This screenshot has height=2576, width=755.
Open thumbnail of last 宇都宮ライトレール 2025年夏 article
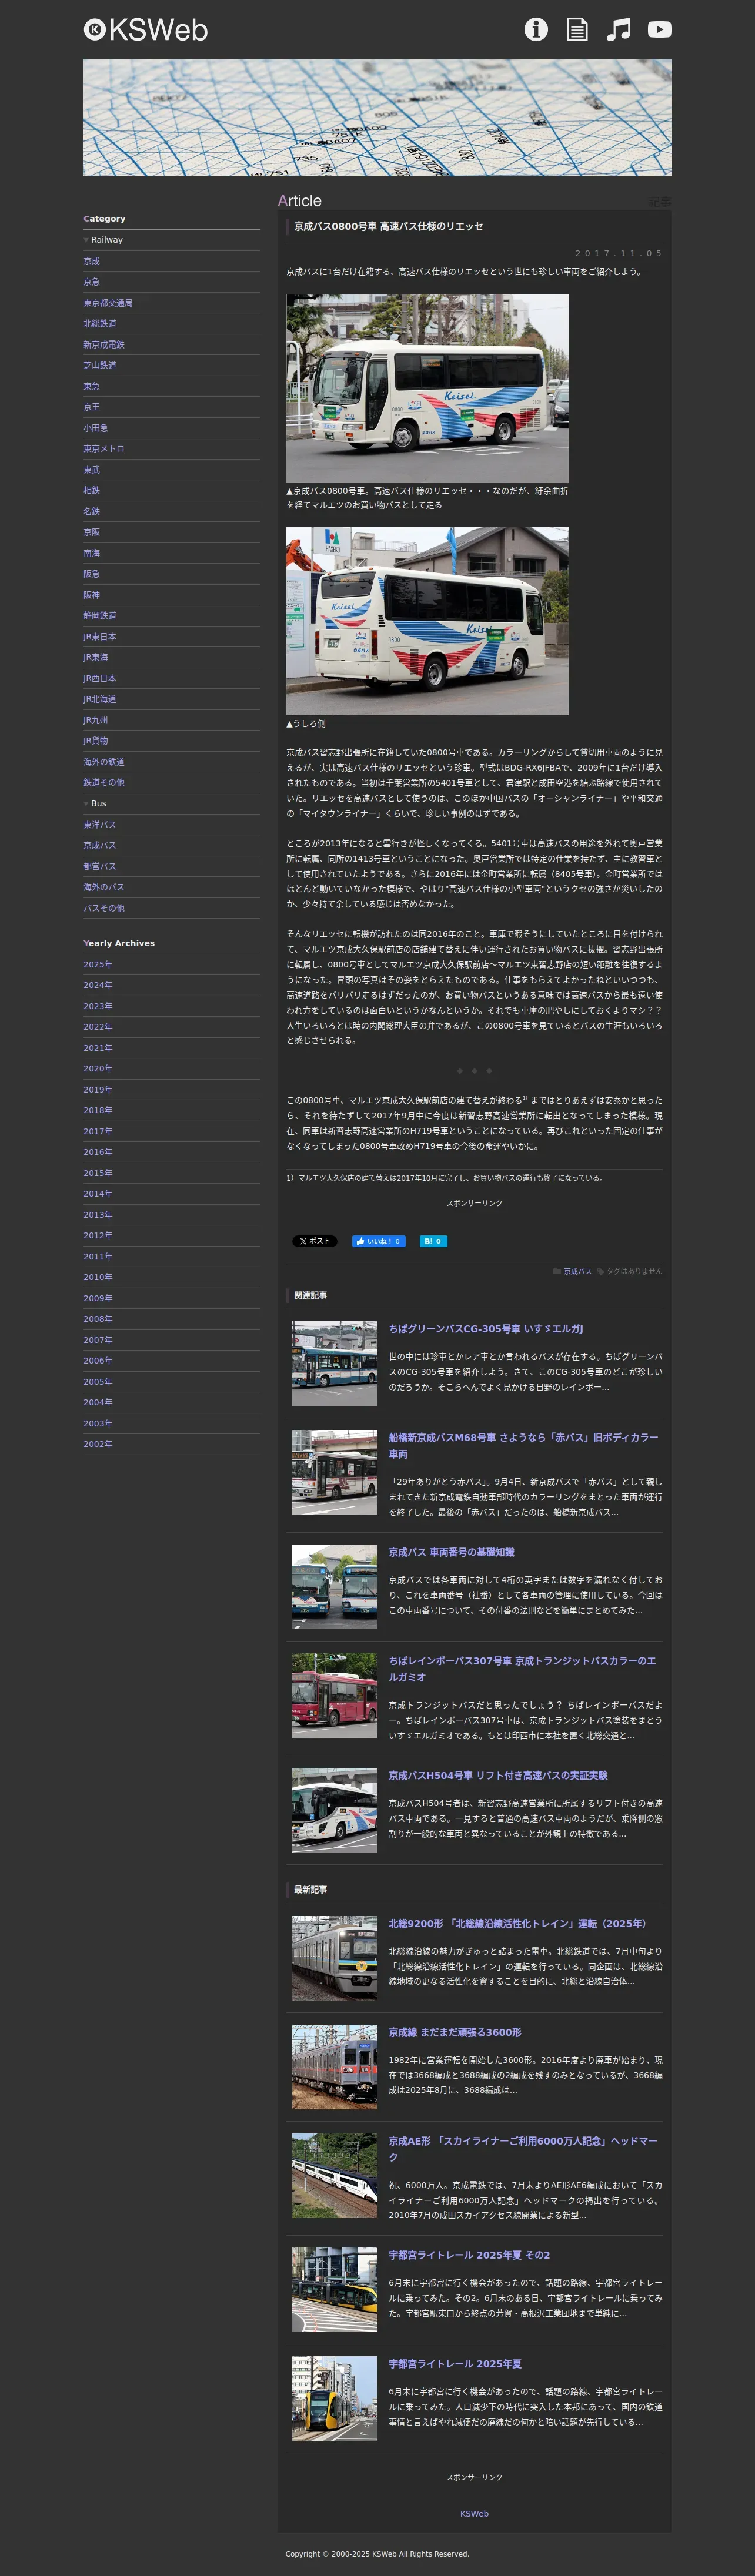[334, 2399]
